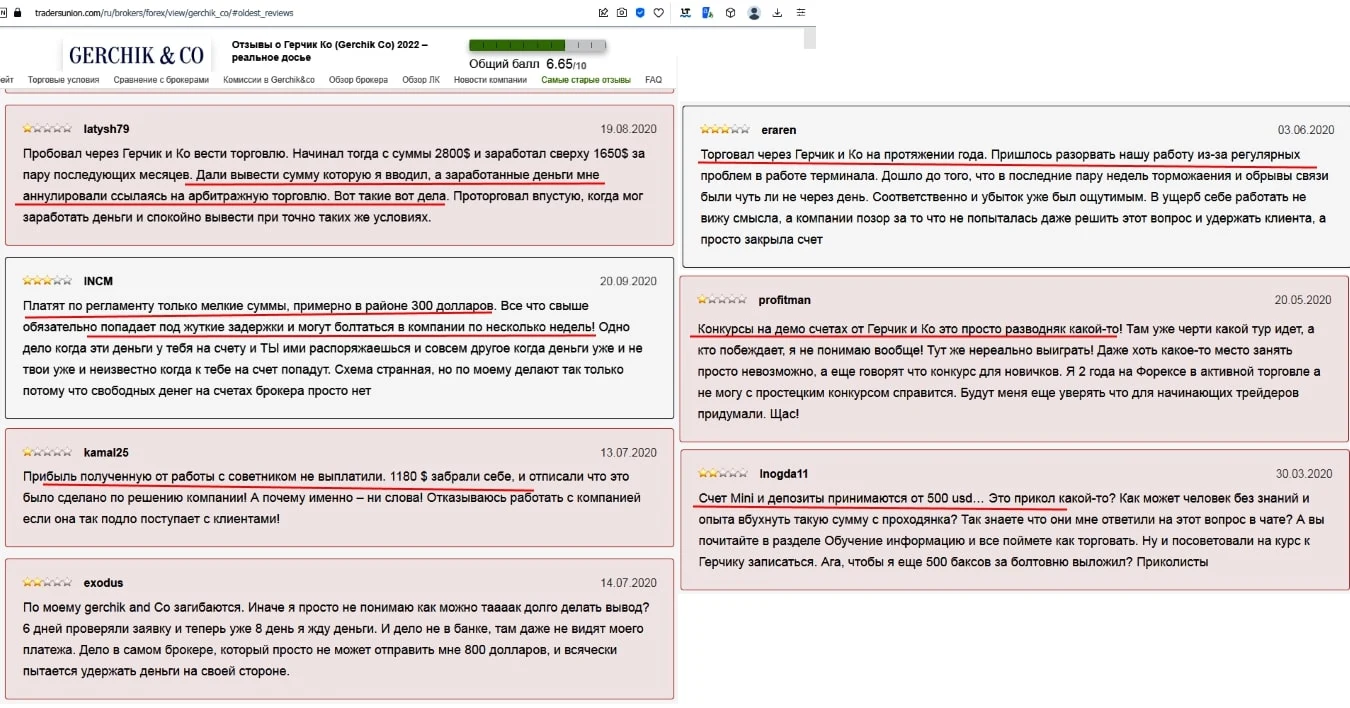Click username latysh79
Screen dimensions: 1350x708
pos(107,129)
